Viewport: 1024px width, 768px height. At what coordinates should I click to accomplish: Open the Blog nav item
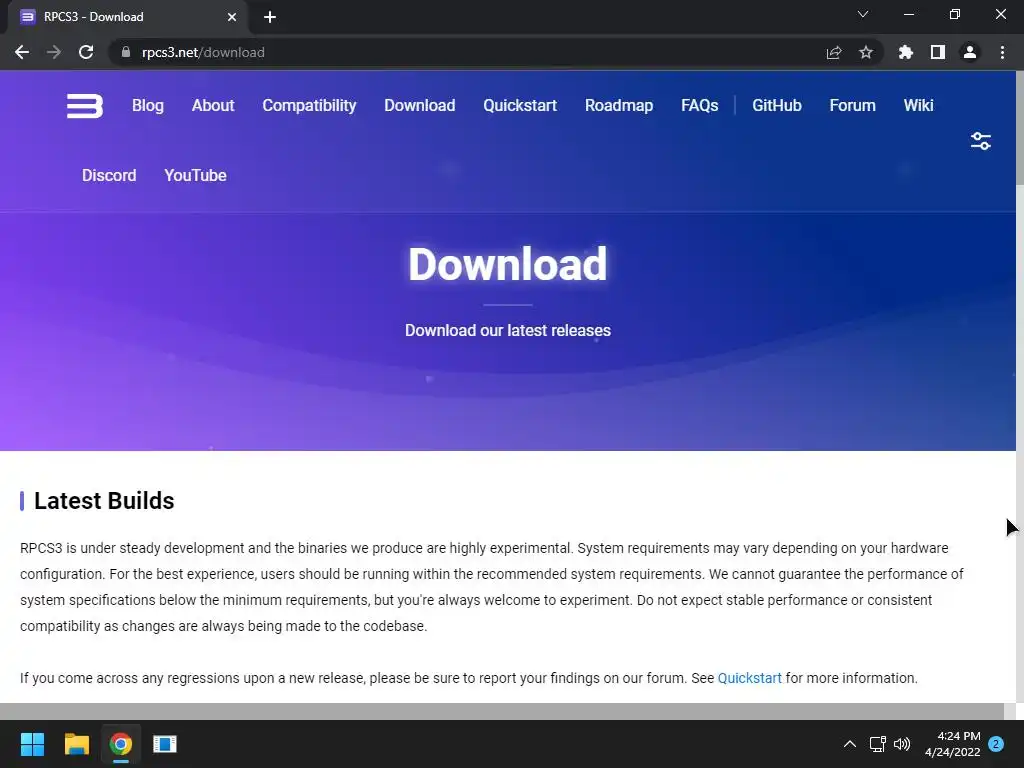148,106
